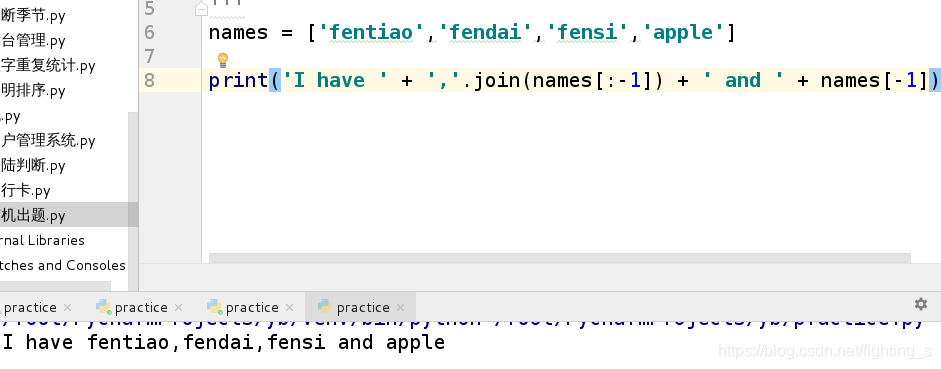
Task: Open 断季节.py in project tree
Action: pyautogui.click(x=33, y=16)
